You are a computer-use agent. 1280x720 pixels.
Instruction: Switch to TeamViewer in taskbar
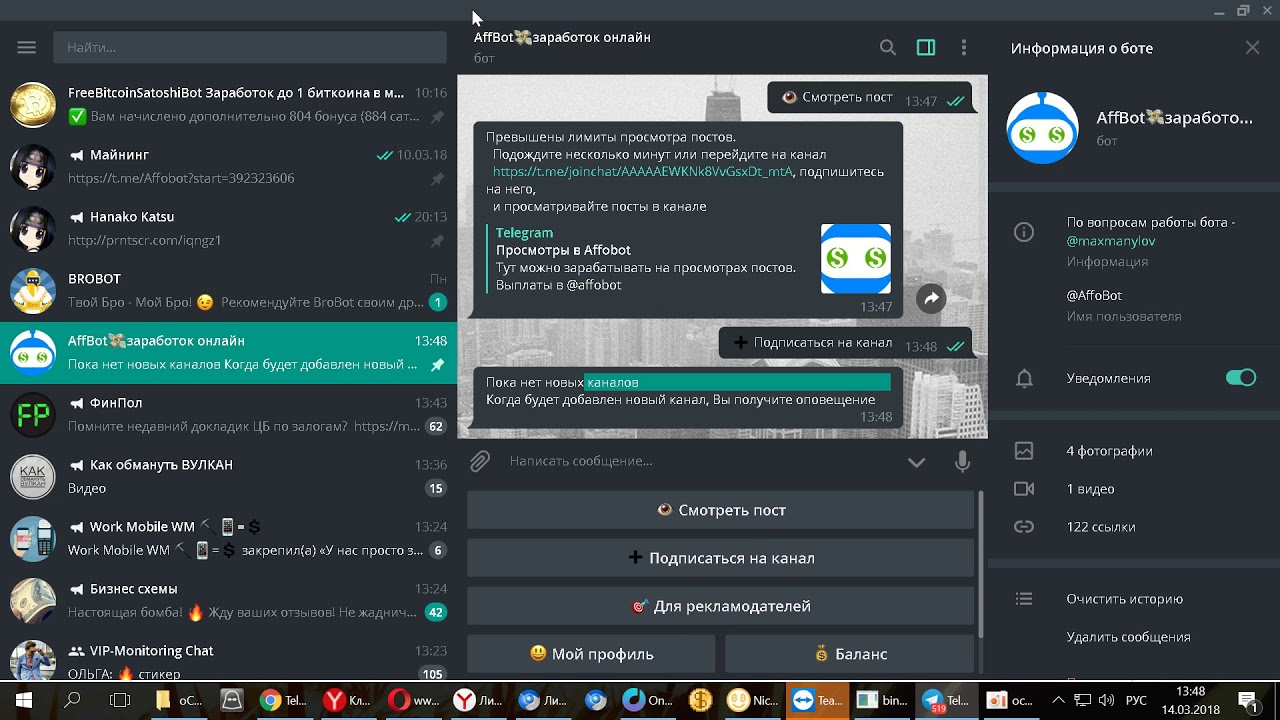pos(817,700)
